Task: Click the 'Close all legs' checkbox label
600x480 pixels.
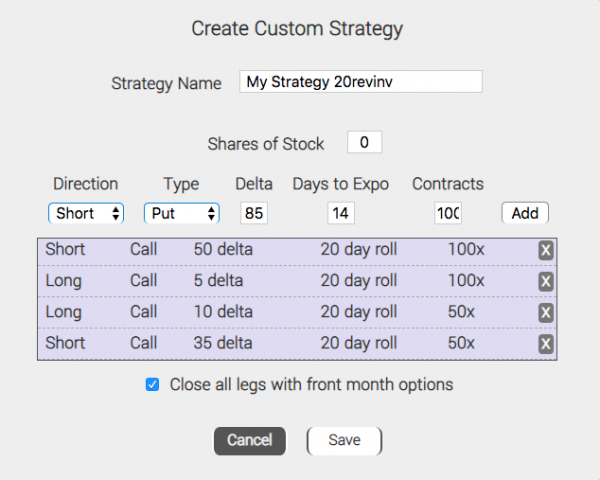Action: [x=311, y=384]
